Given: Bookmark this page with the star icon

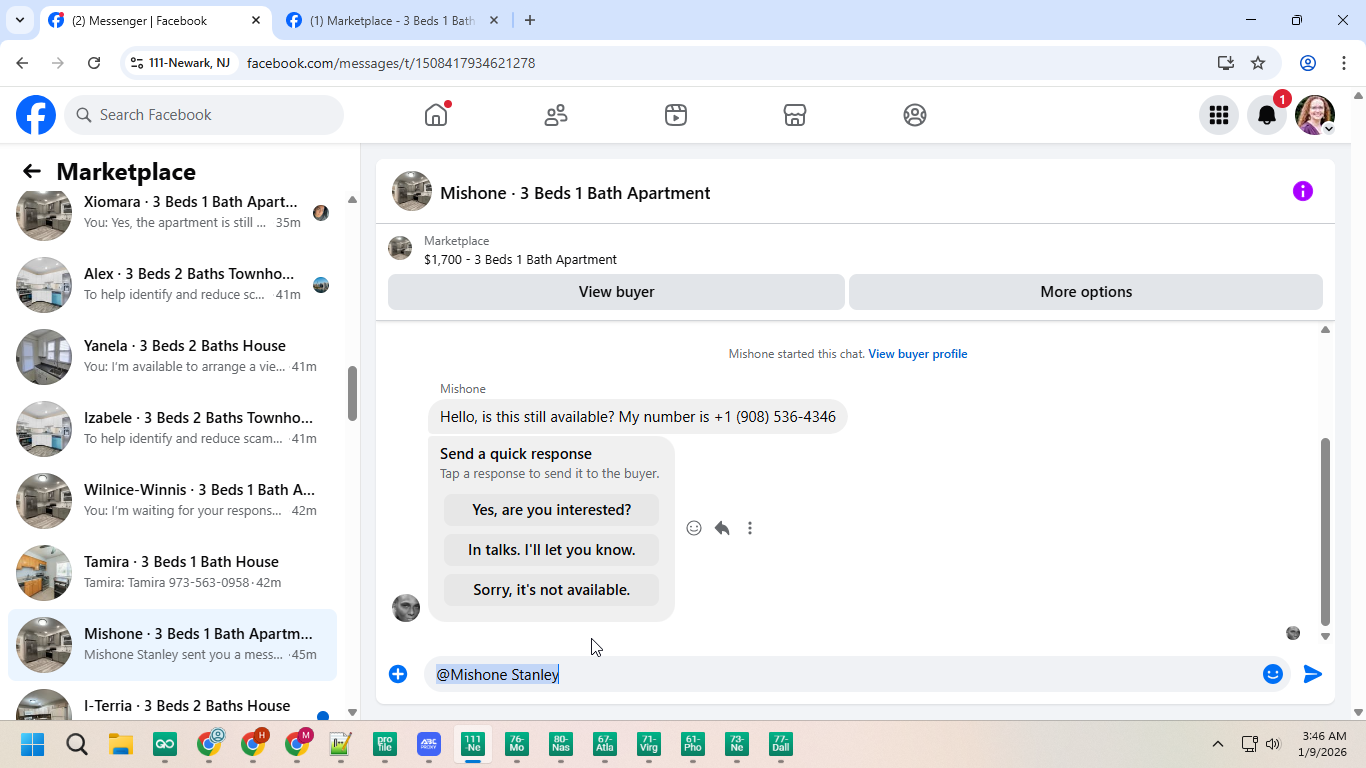Looking at the screenshot, I should point(1258,63).
